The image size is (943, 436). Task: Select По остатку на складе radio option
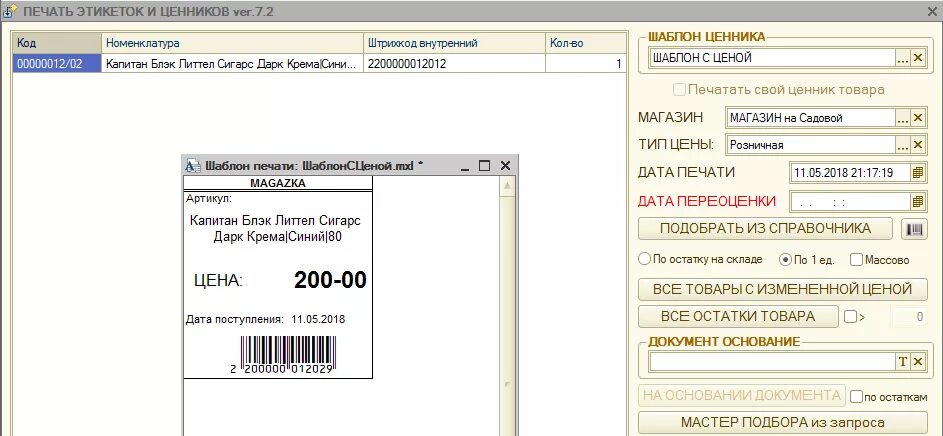pyautogui.click(x=644, y=260)
